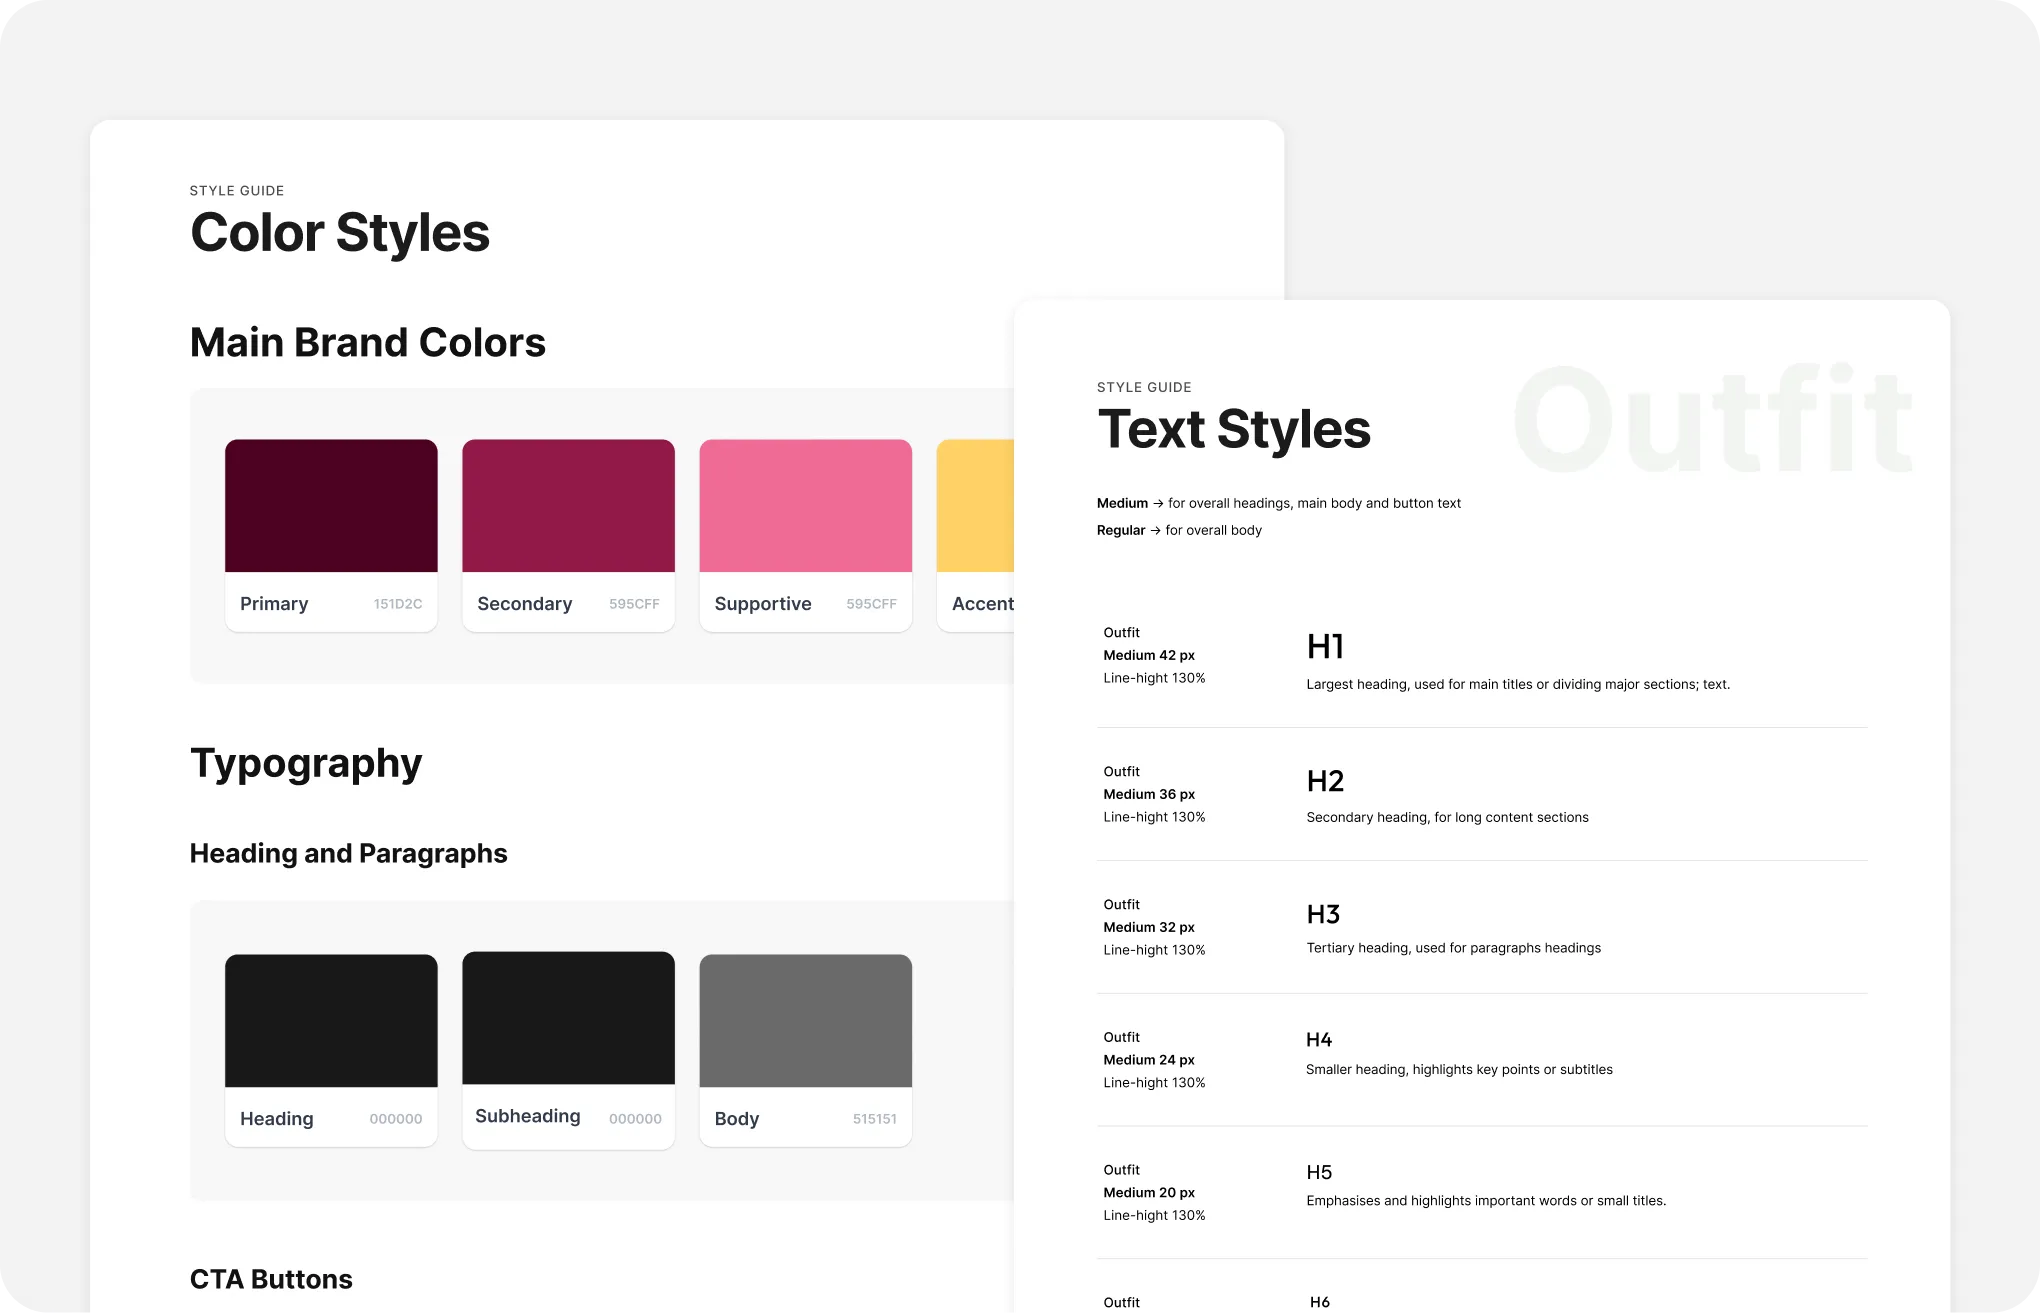
Task: Select the Body gray color swatch
Action: 805,1020
